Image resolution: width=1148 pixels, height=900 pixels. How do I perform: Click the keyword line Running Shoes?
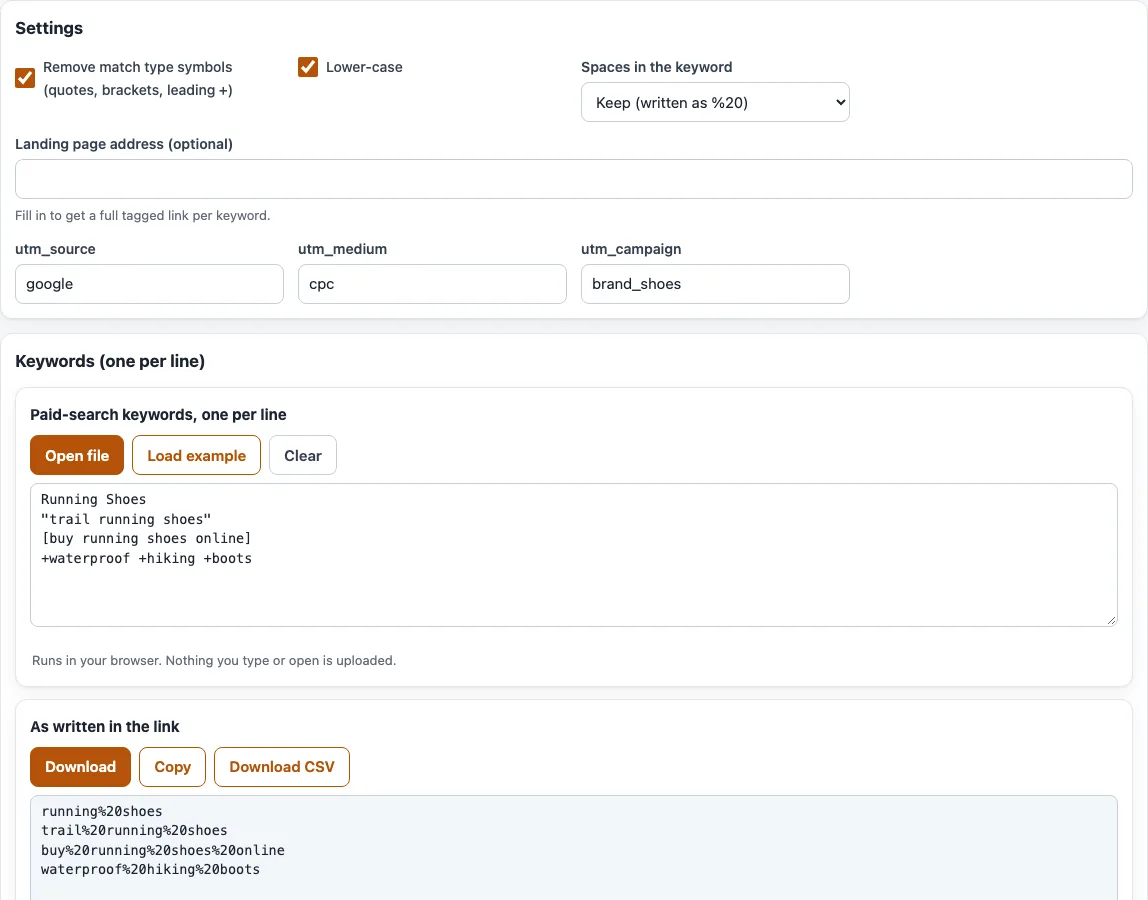click(93, 499)
